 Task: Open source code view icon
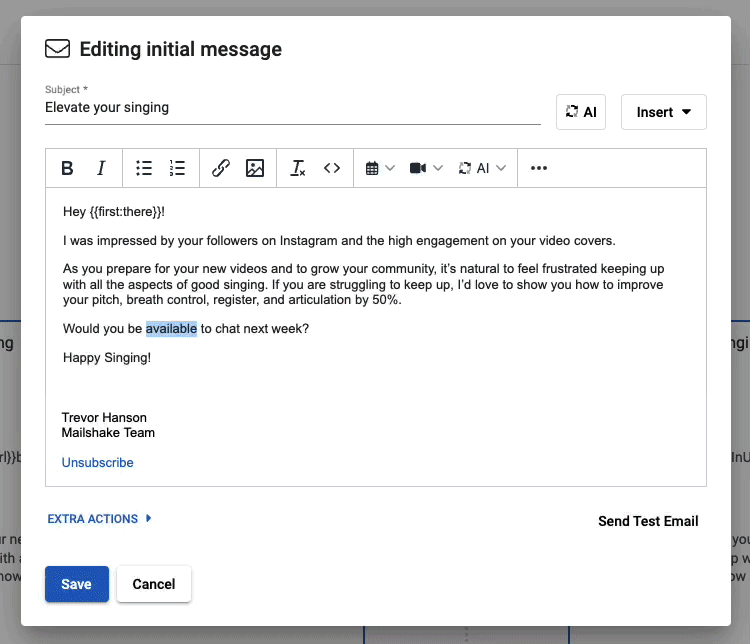coord(331,168)
